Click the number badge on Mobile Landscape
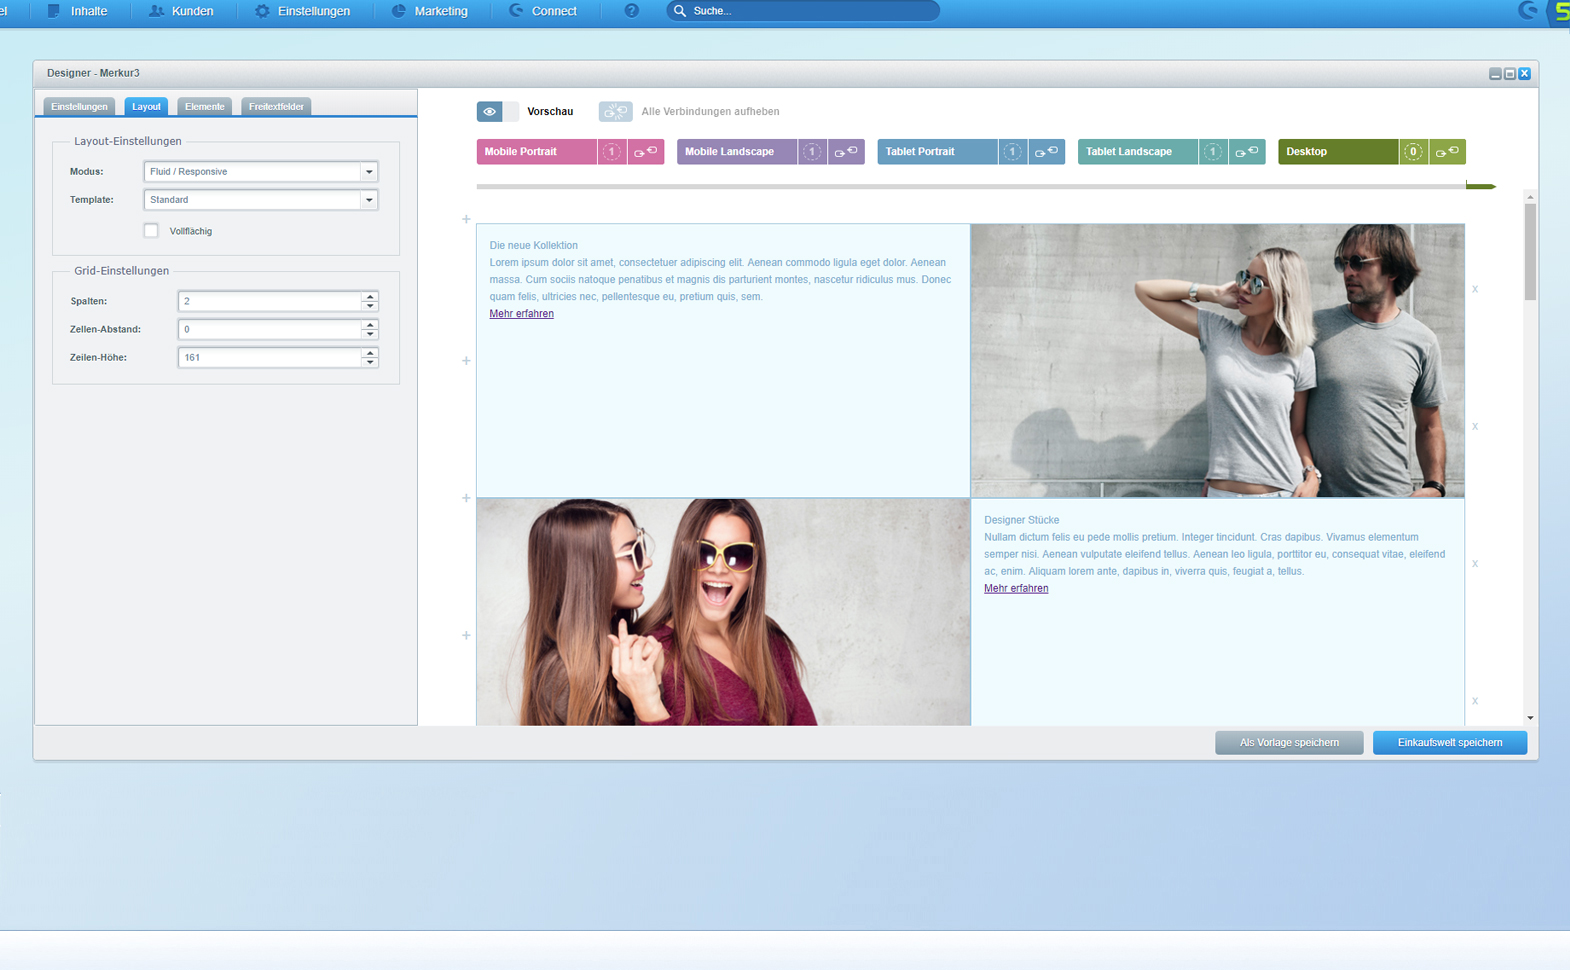The width and height of the screenshot is (1570, 970). coord(812,152)
